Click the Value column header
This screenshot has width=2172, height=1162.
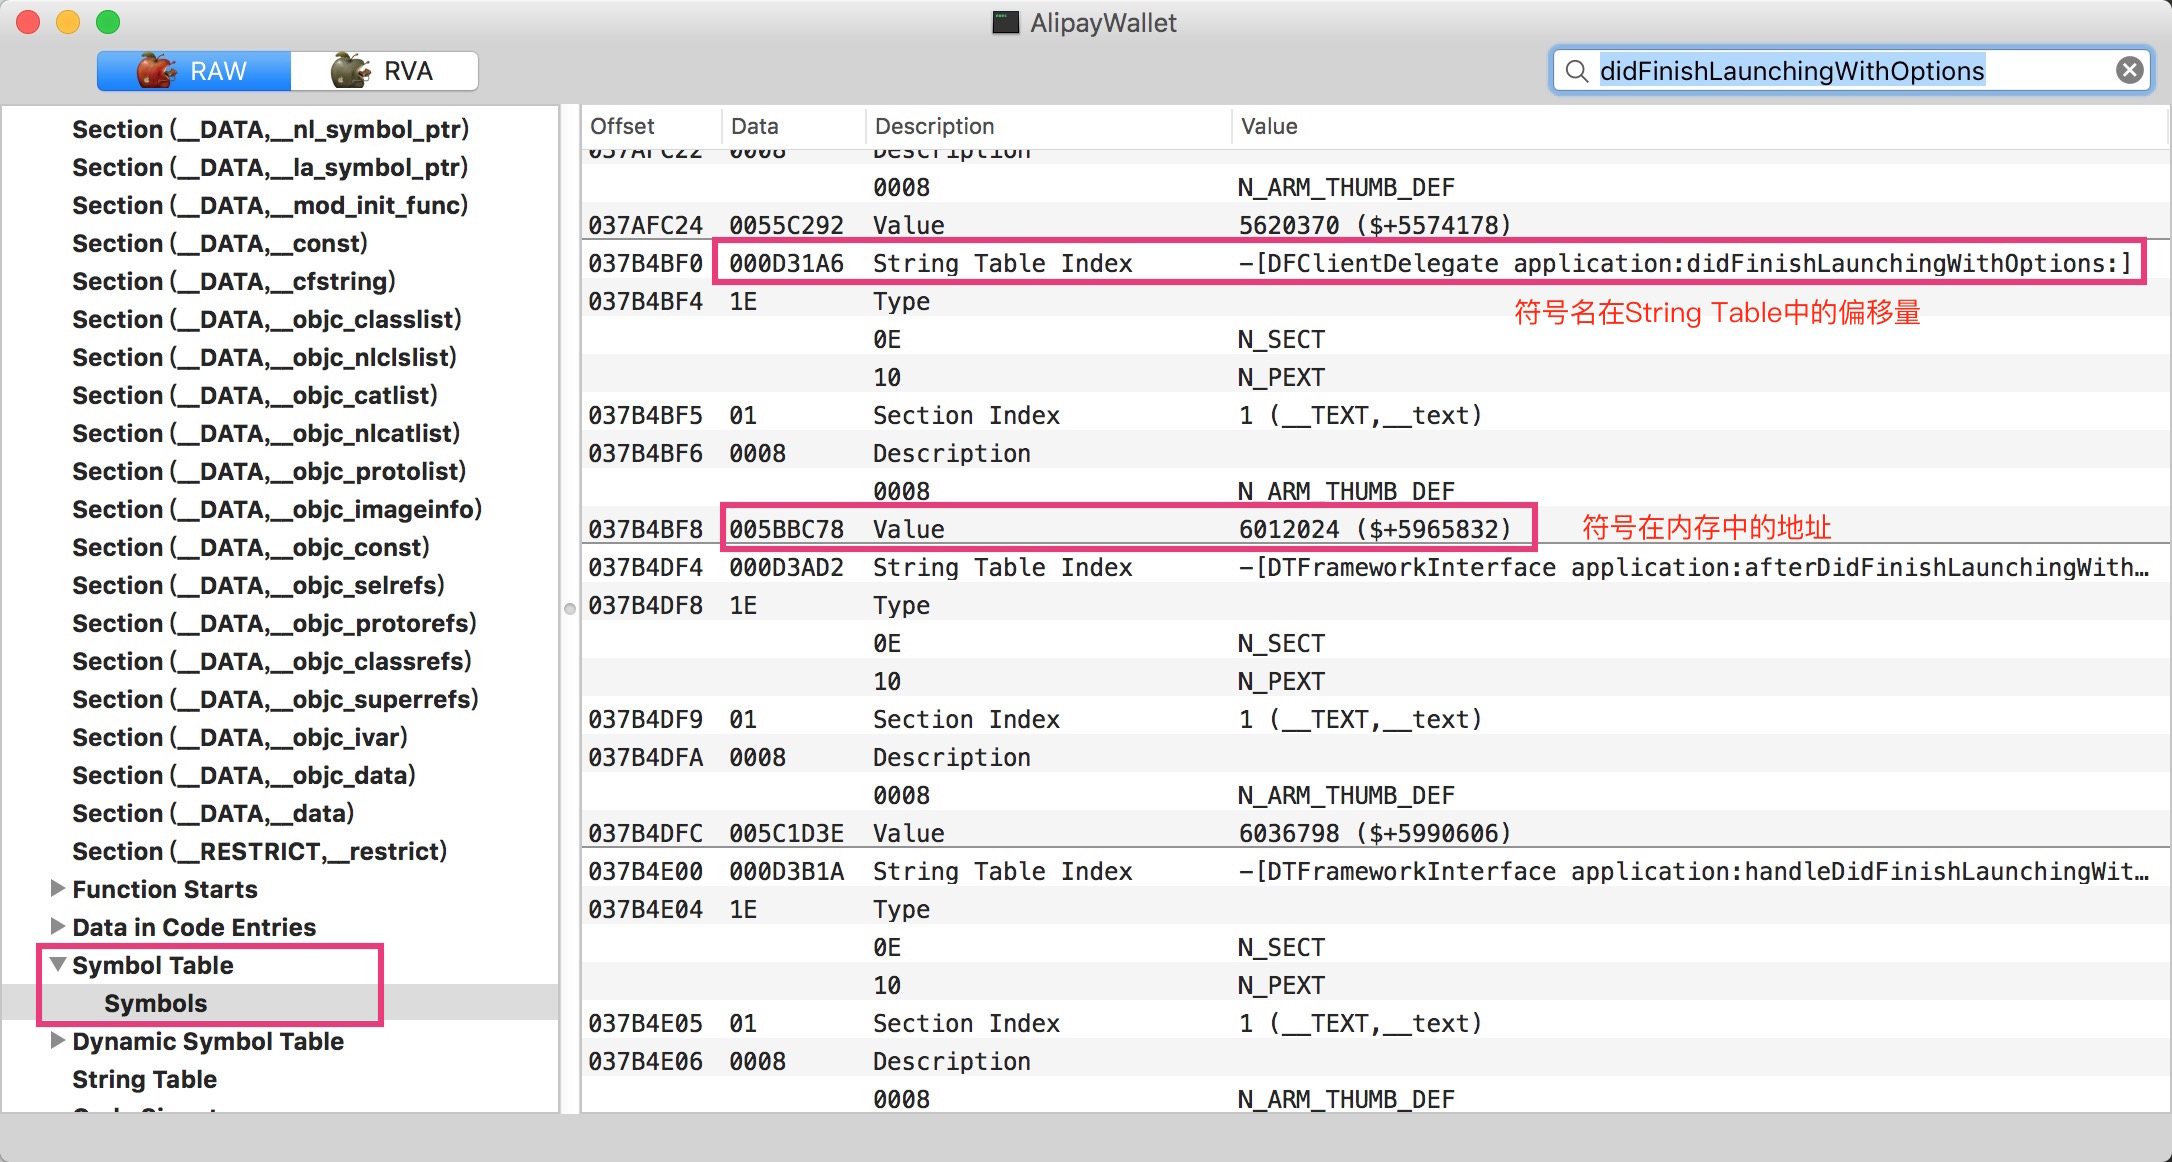(1268, 126)
